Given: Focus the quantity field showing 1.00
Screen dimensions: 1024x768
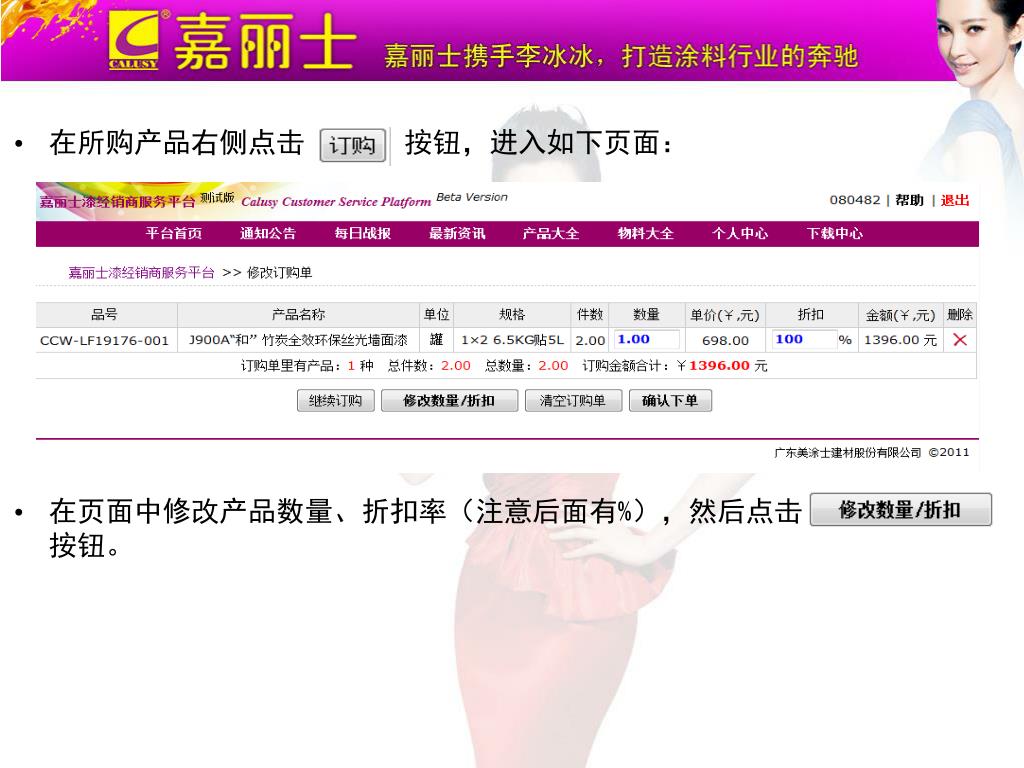Looking at the screenshot, I should click(647, 340).
